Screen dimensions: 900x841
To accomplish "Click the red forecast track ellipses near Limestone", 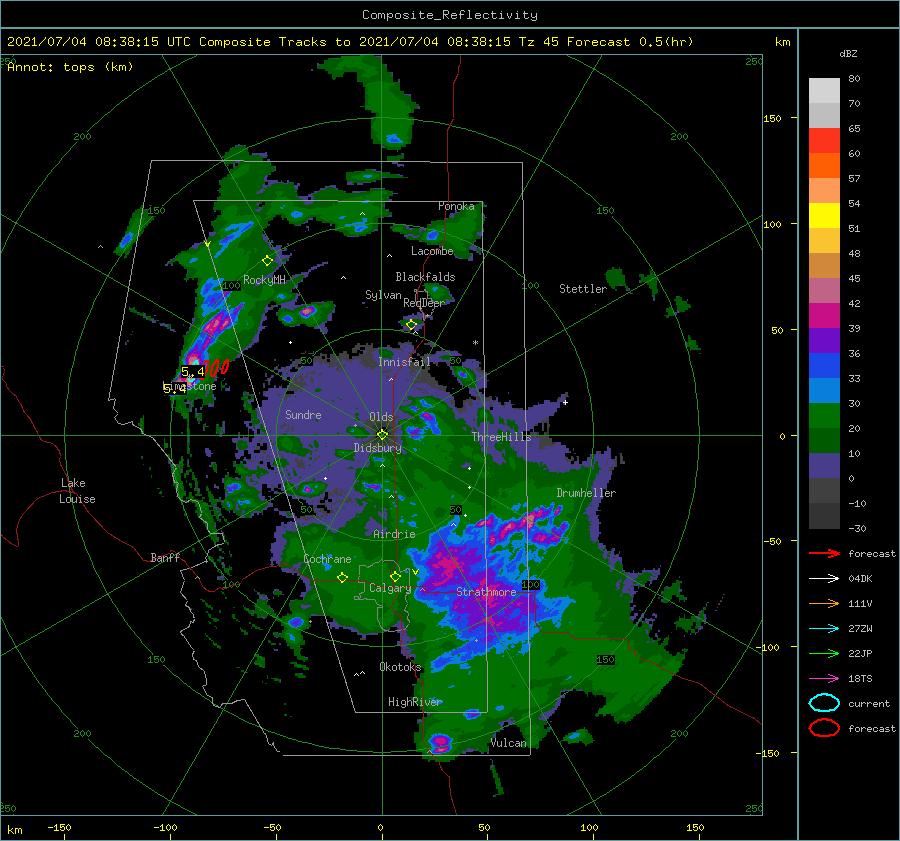I will pos(217,367).
